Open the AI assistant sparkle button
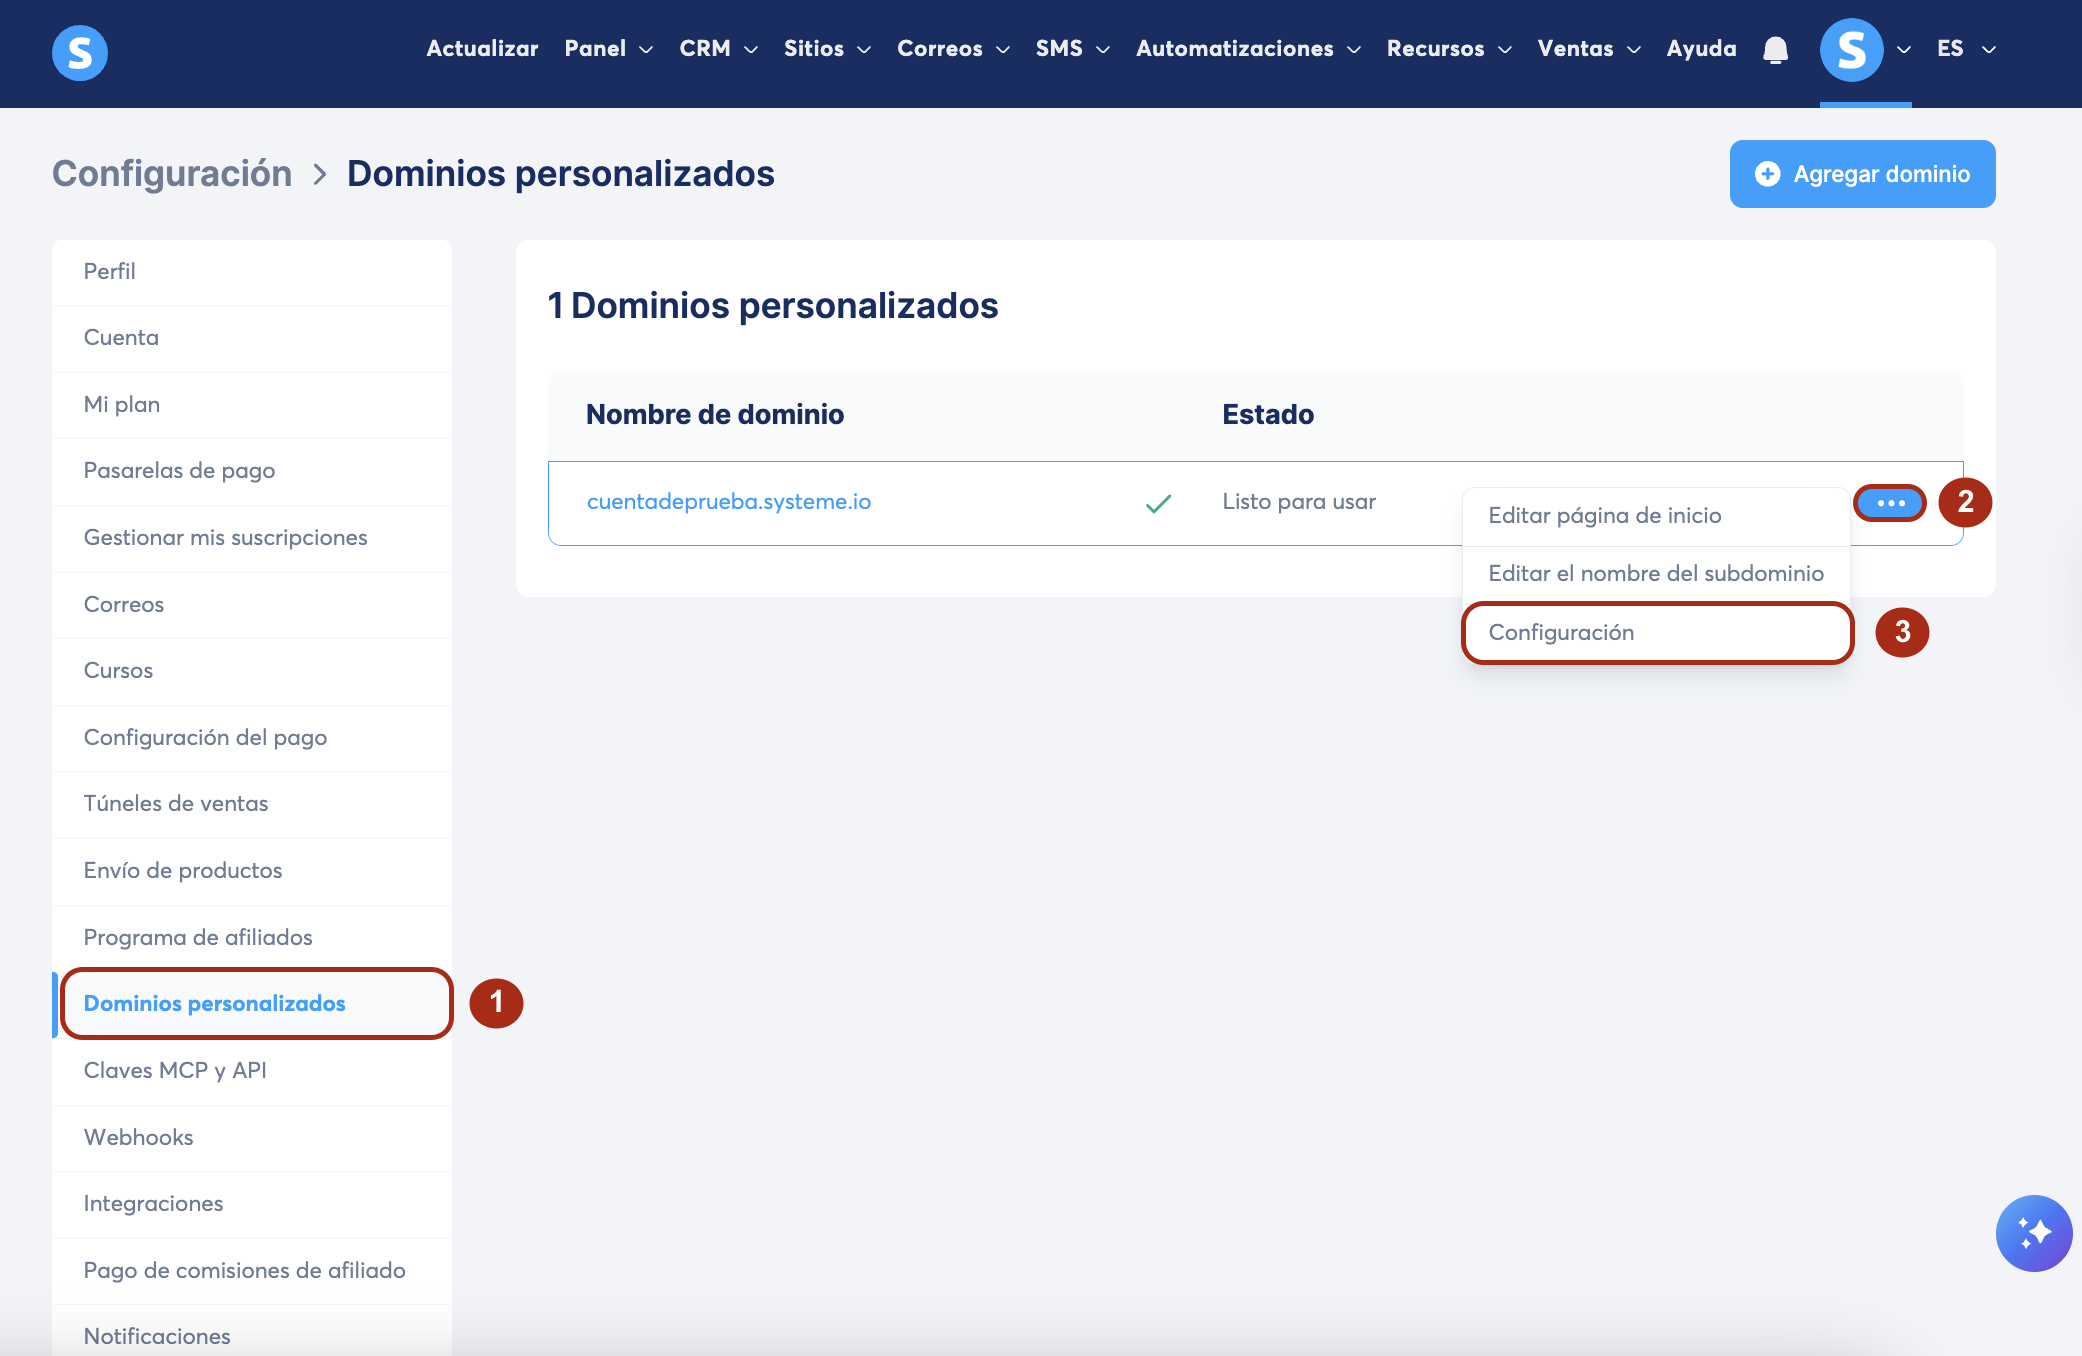This screenshot has height=1356, width=2082. (2033, 1232)
